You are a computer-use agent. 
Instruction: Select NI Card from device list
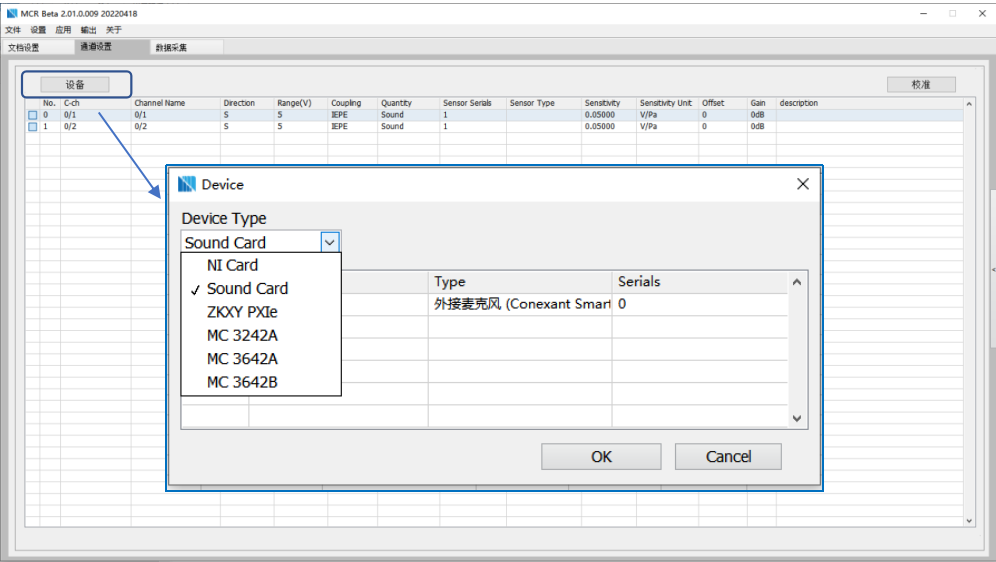(232, 265)
